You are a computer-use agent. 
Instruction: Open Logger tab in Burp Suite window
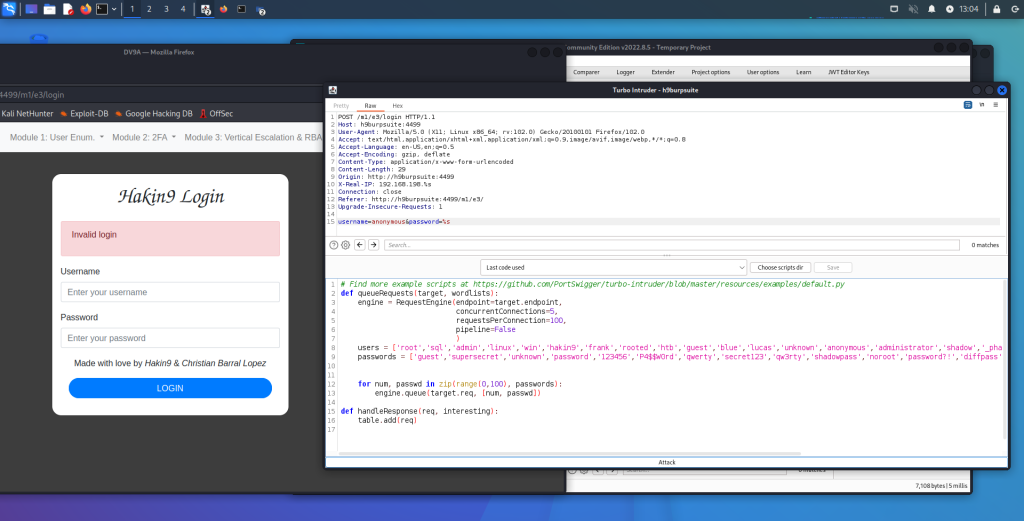click(625, 72)
